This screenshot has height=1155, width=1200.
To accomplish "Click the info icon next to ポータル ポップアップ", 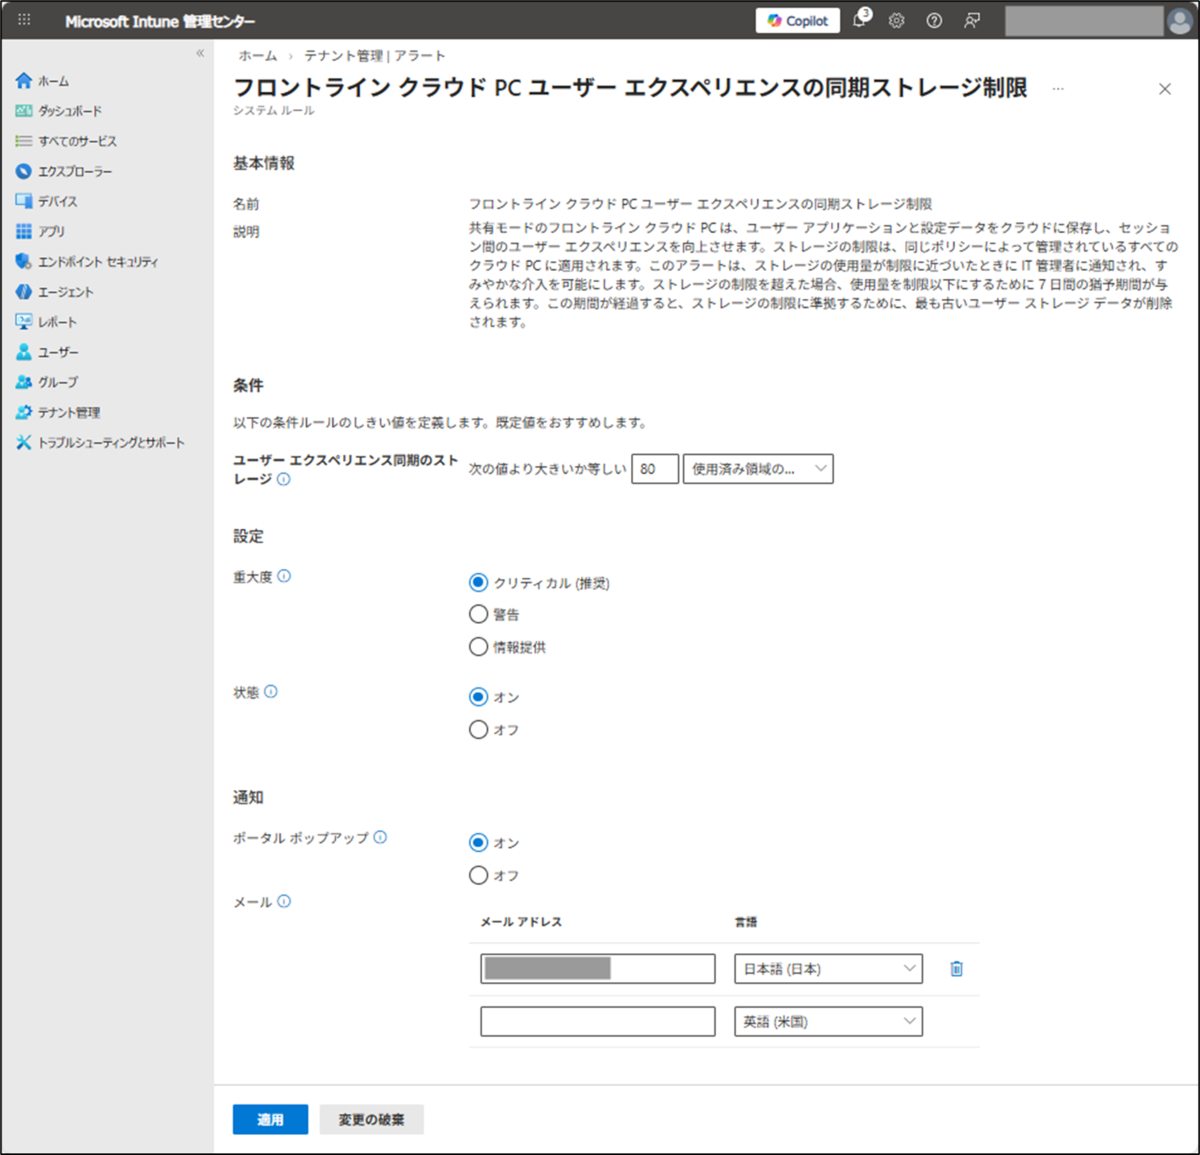I will point(380,837).
